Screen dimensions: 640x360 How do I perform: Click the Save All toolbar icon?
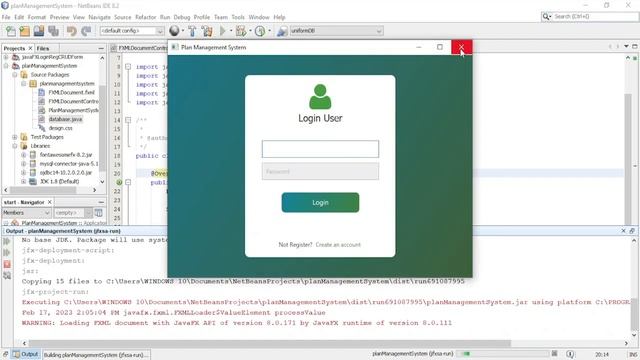[x=53, y=31]
